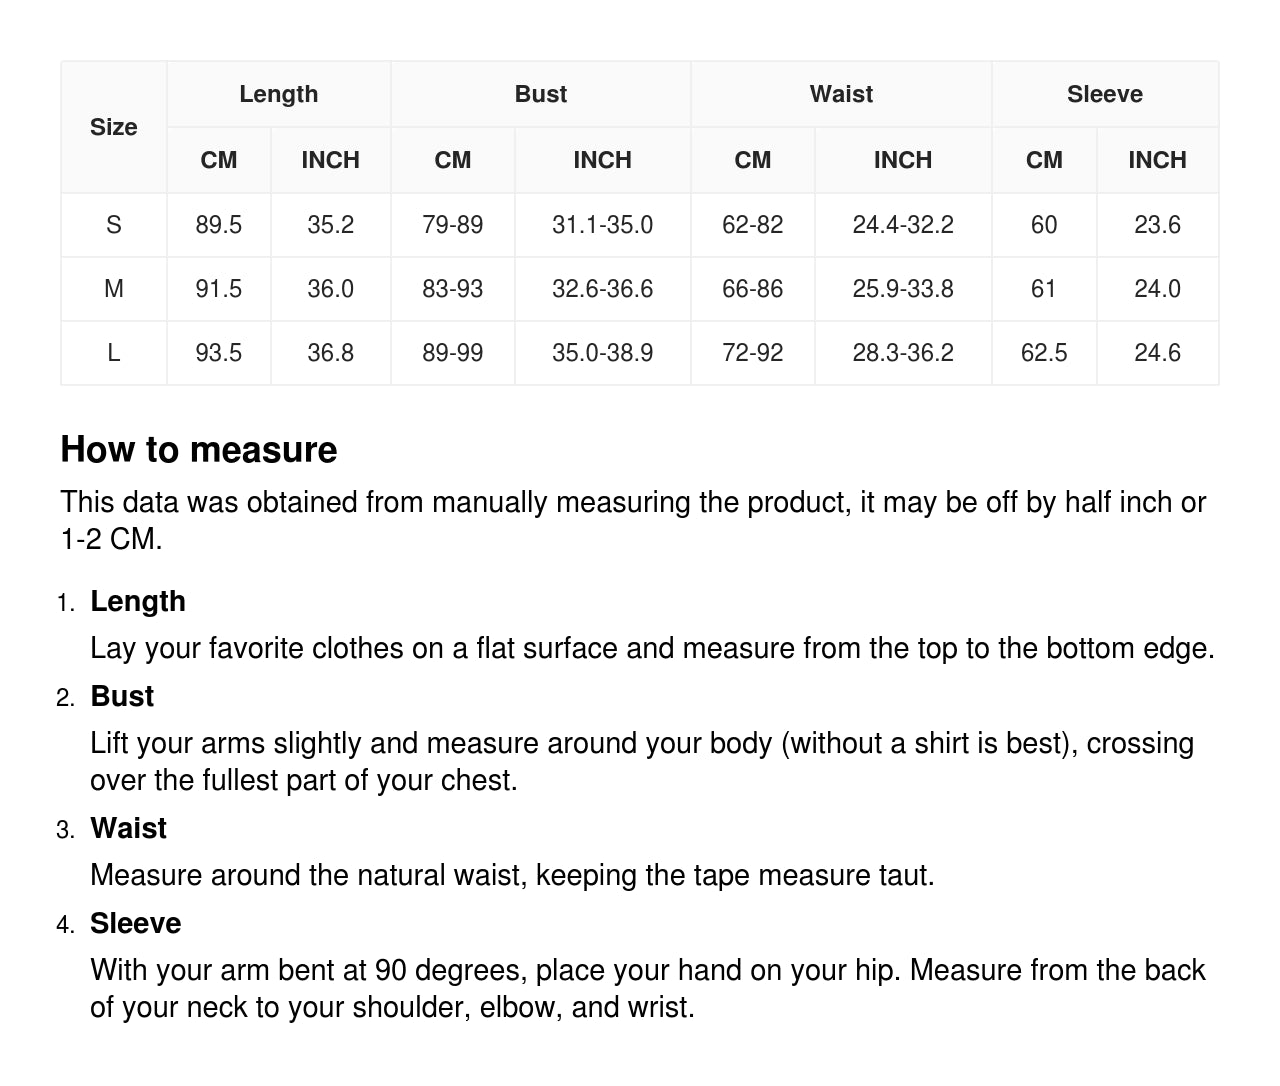Image resolution: width=1280 pixels, height=1086 pixels.
Task: Select the L size row label
Action: tap(113, 353)
